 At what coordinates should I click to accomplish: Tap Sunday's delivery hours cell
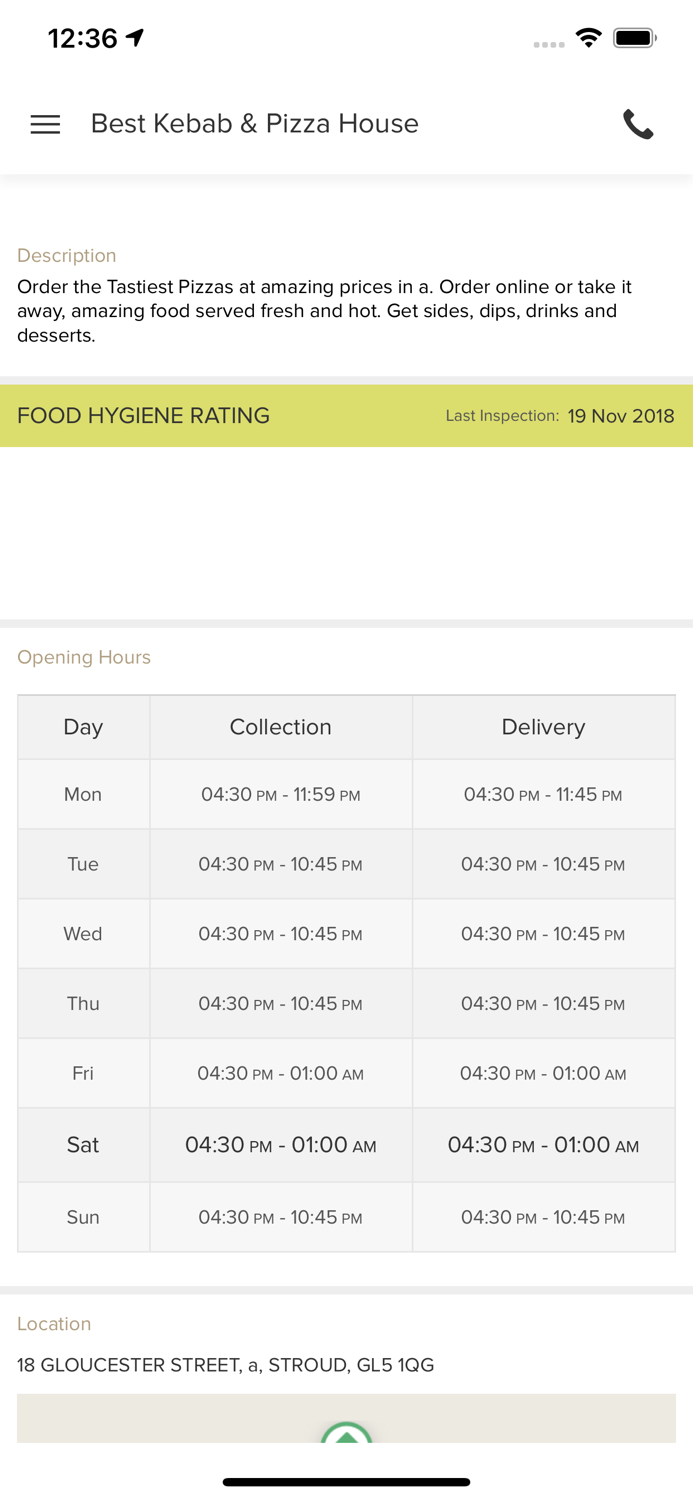543,1217
